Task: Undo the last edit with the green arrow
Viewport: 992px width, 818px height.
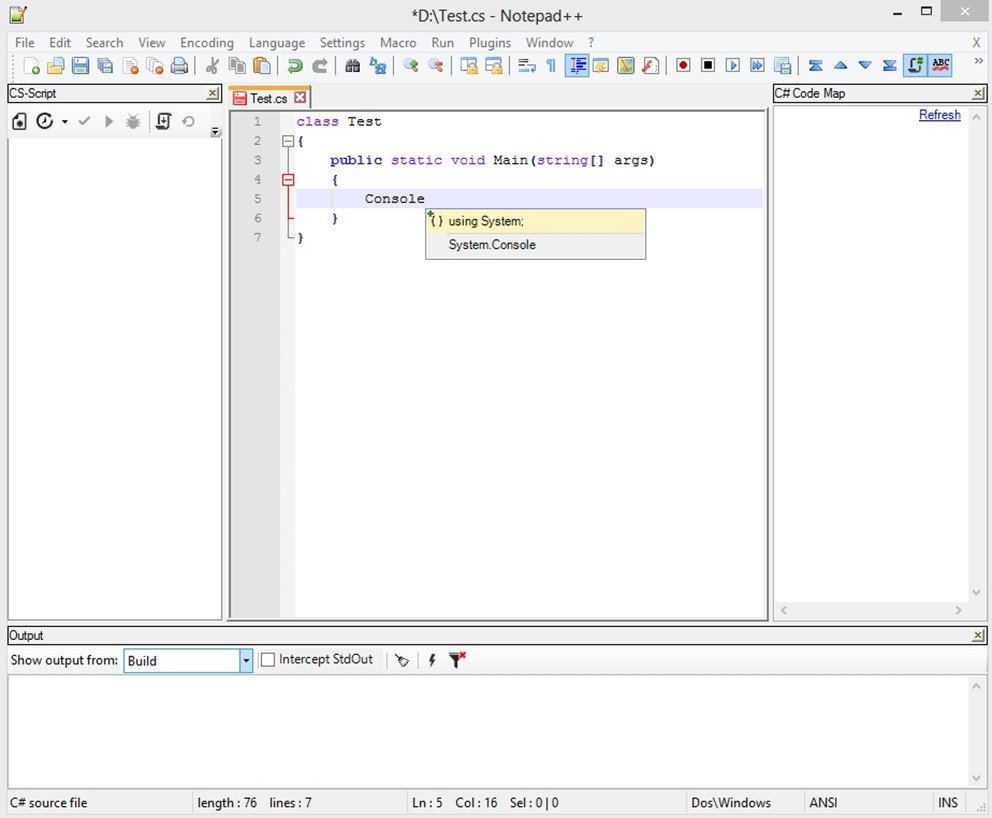Action: pyautogui.click(x=294, y=66)
